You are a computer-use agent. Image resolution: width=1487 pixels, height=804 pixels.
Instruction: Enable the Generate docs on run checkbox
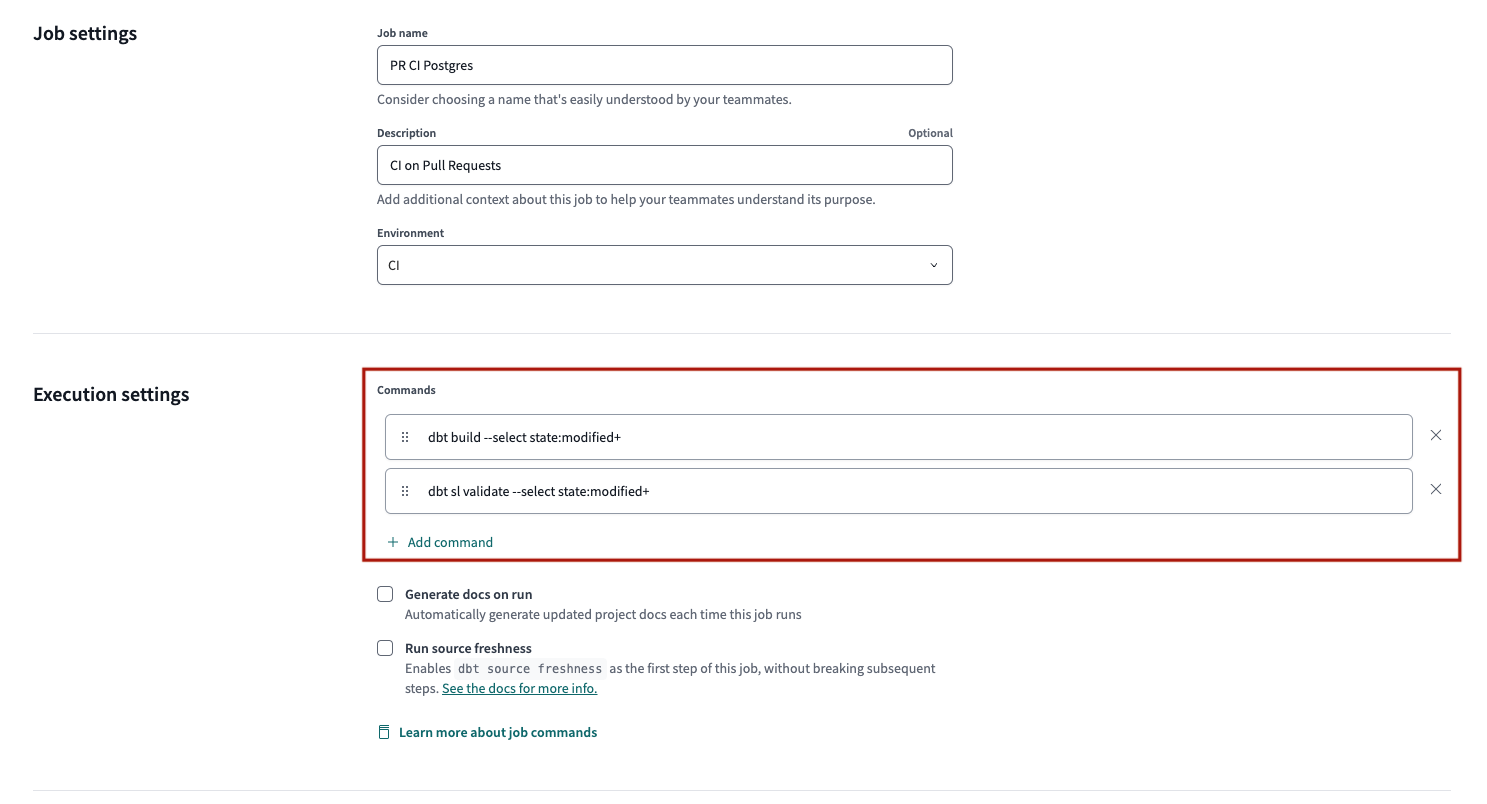tap(385, 594)
